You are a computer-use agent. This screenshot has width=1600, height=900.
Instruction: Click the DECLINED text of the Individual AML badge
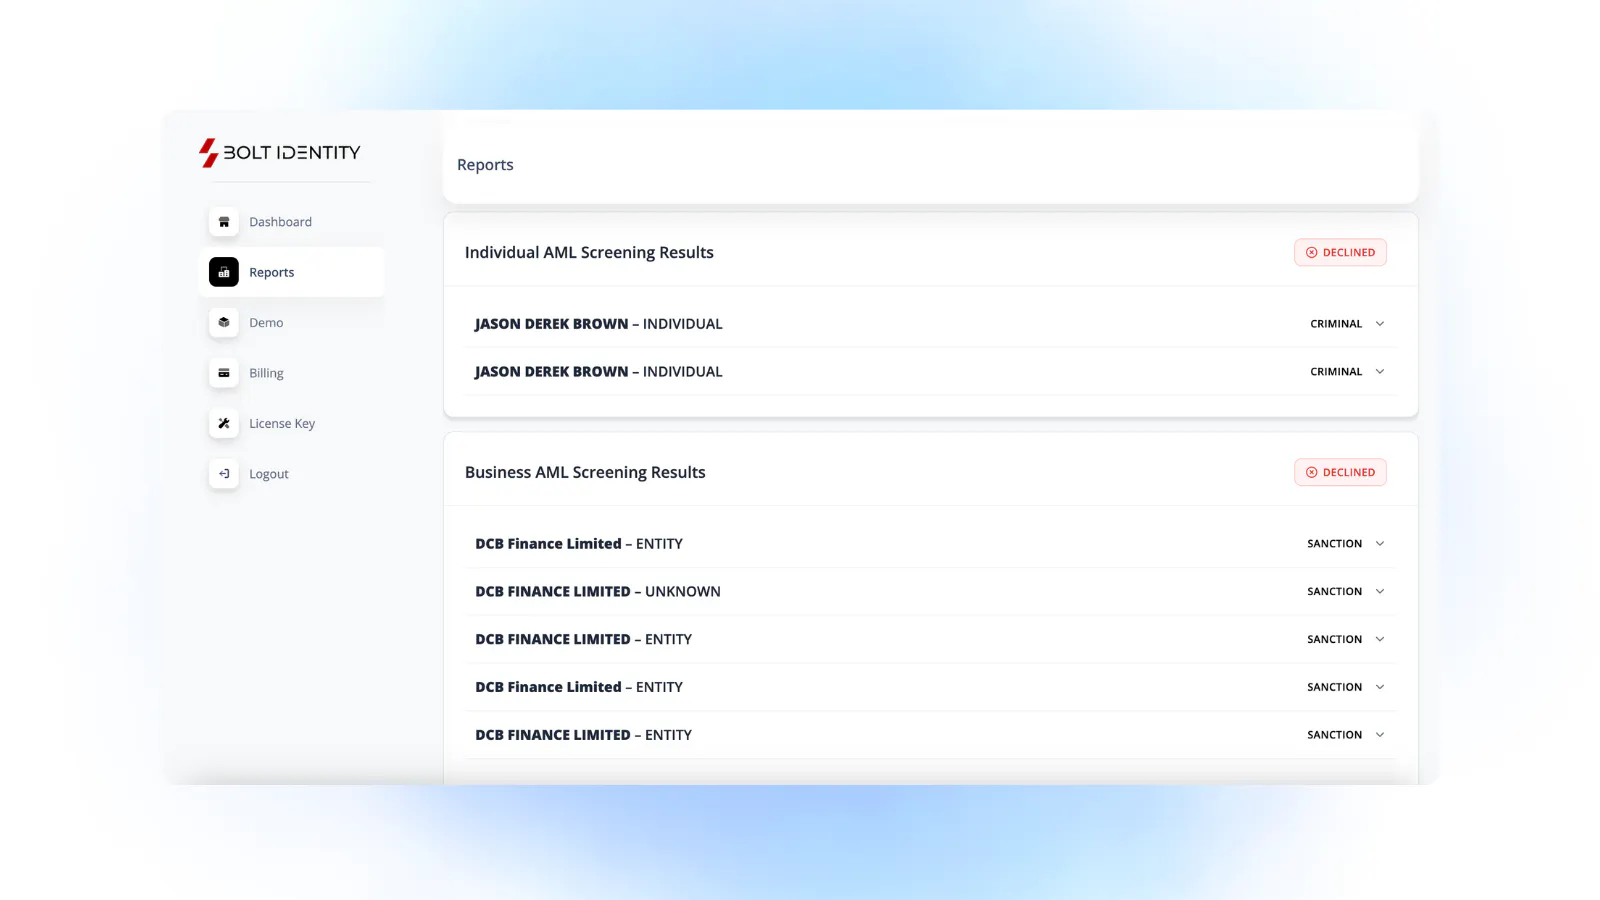[1349, 253]
